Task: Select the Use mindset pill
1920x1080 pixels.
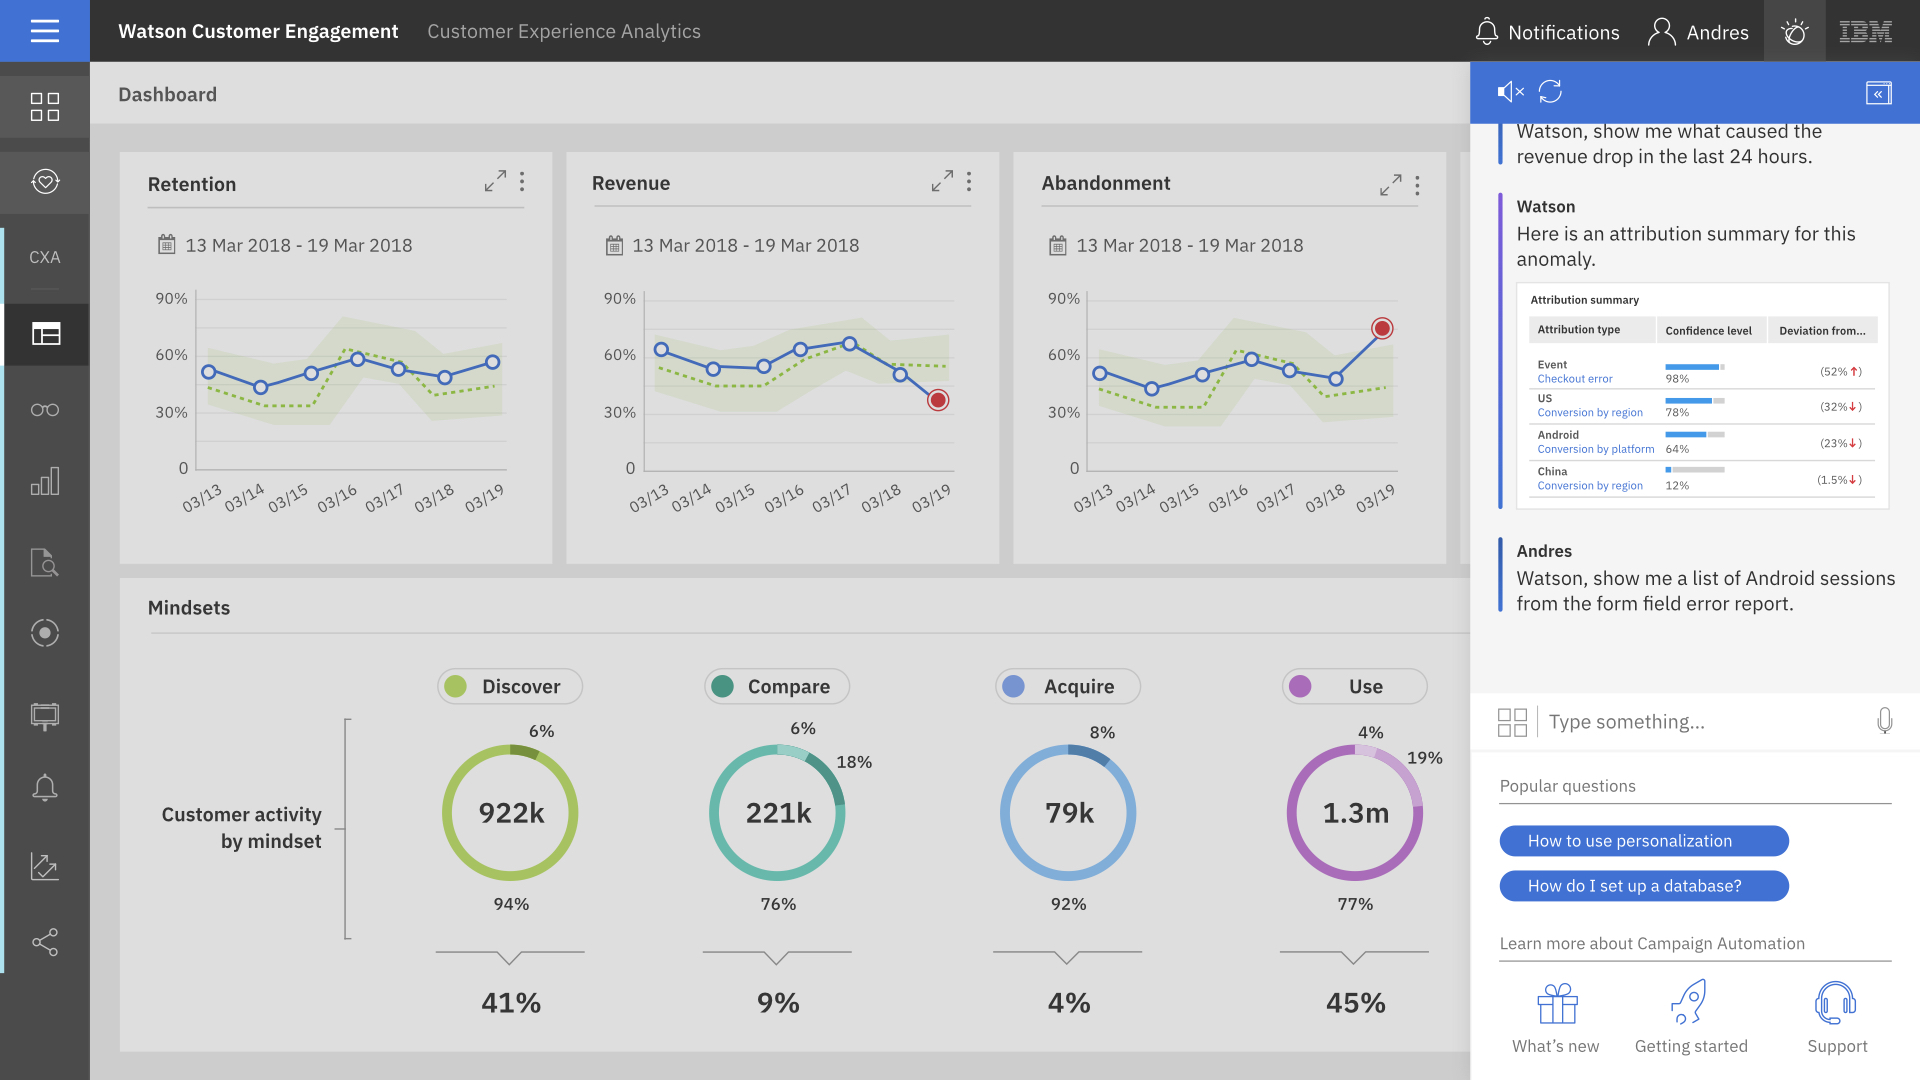Action: (x=1355, y=686)
